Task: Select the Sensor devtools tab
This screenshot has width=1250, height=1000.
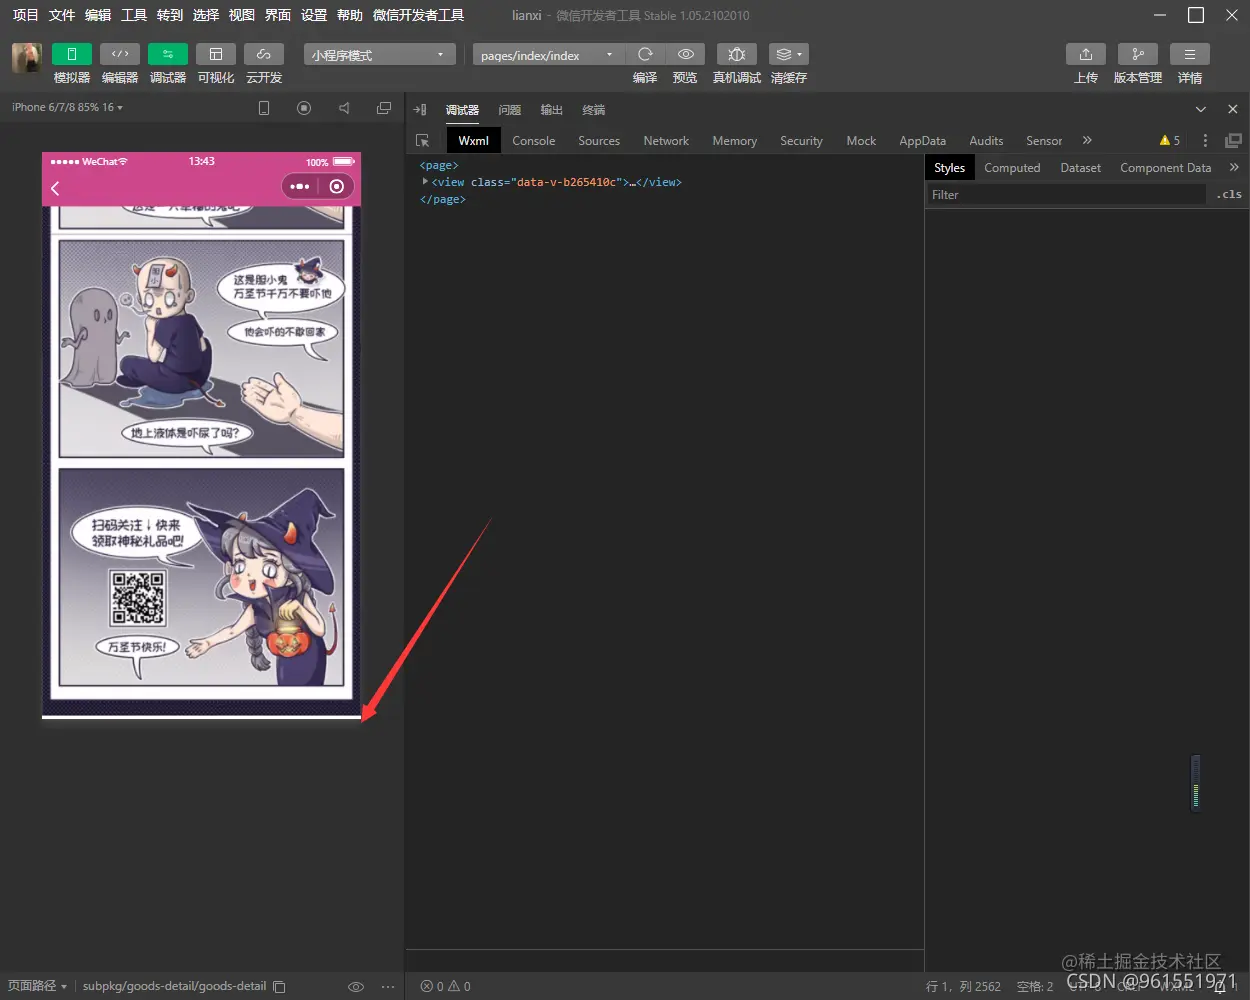Action: pos(1044,141)
